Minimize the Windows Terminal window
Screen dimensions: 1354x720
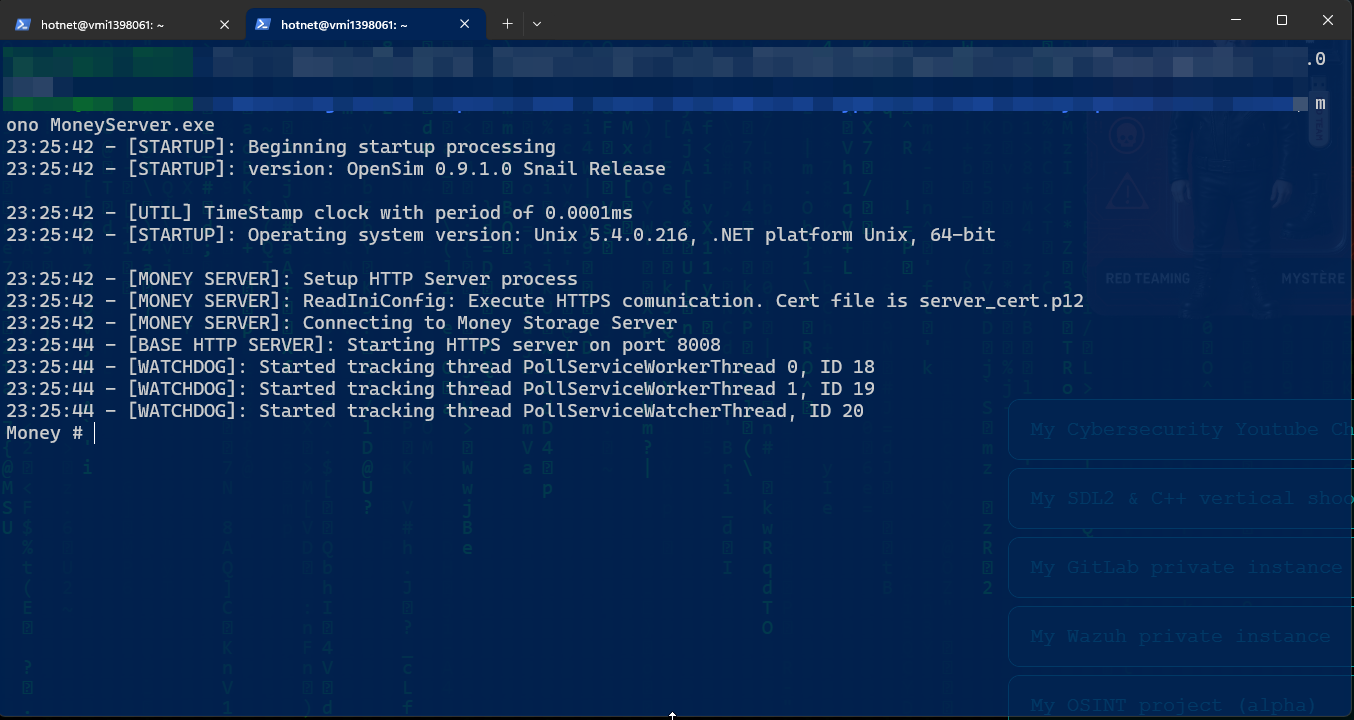(1236, 20)
